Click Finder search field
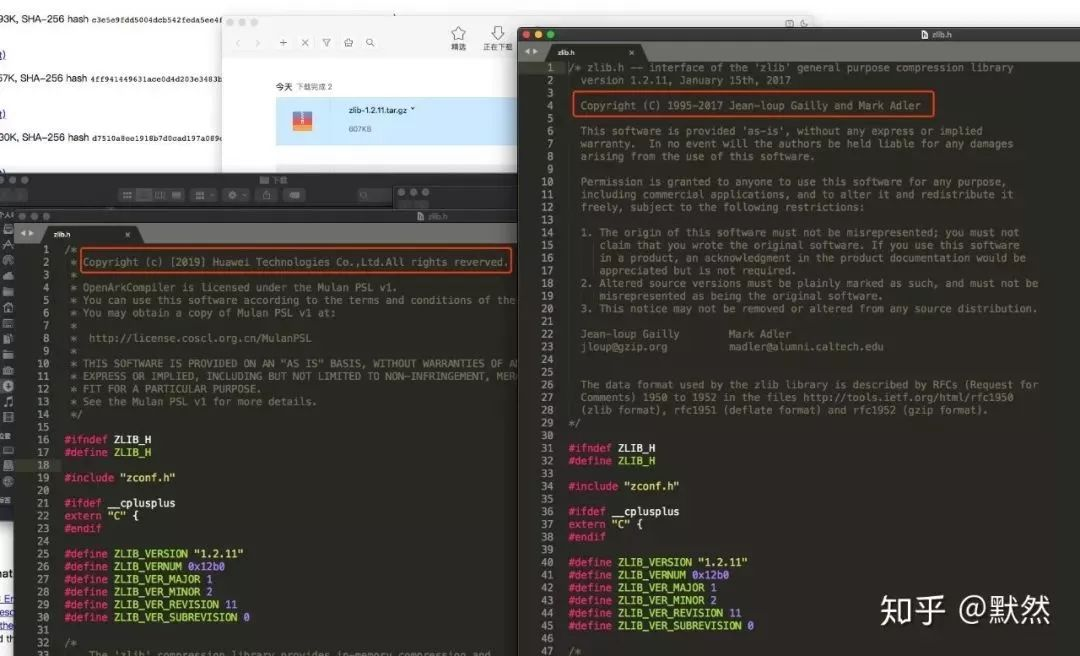This screenshot has width=1080, height=656. click(374, 196)
